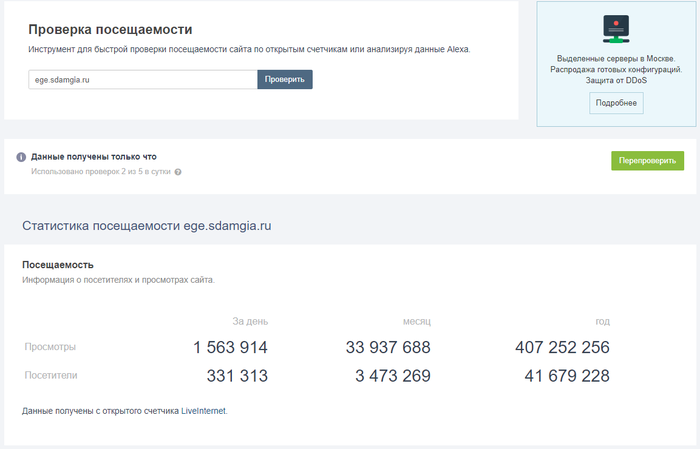This screenshot has height=449, width=700.
Task: Click the 'год' column header
Action: pos(601,321)
